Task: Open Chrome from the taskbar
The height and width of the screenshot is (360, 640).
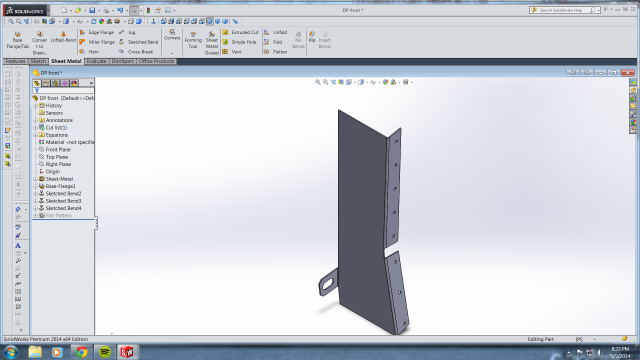Action: coord(81,352)
